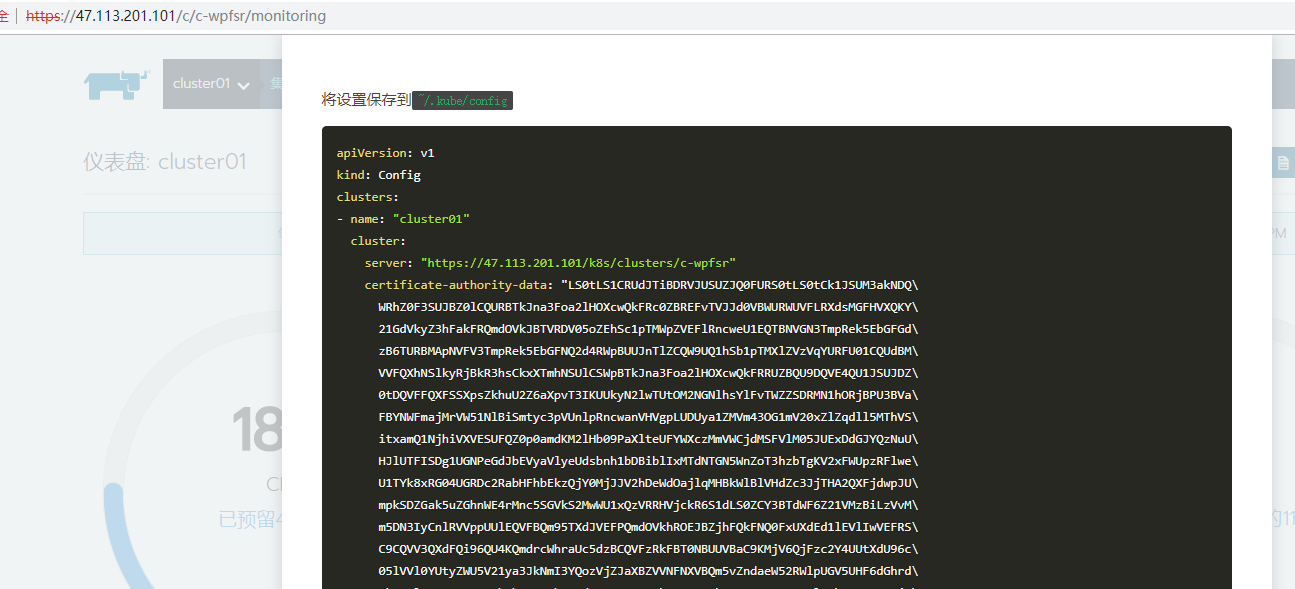Image resolution: width=1295 pixels, height=589 pixels.
Task: Click the server URL config line
Action: pyautogui.click(x=550, y=263)
